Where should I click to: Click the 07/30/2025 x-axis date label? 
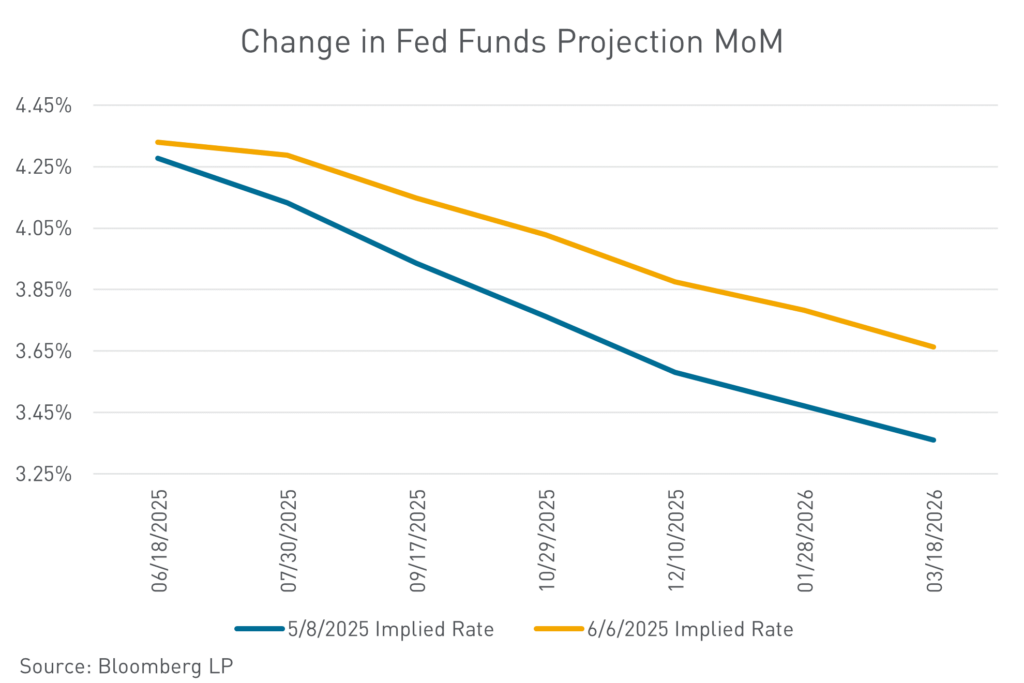pos(288,541)
